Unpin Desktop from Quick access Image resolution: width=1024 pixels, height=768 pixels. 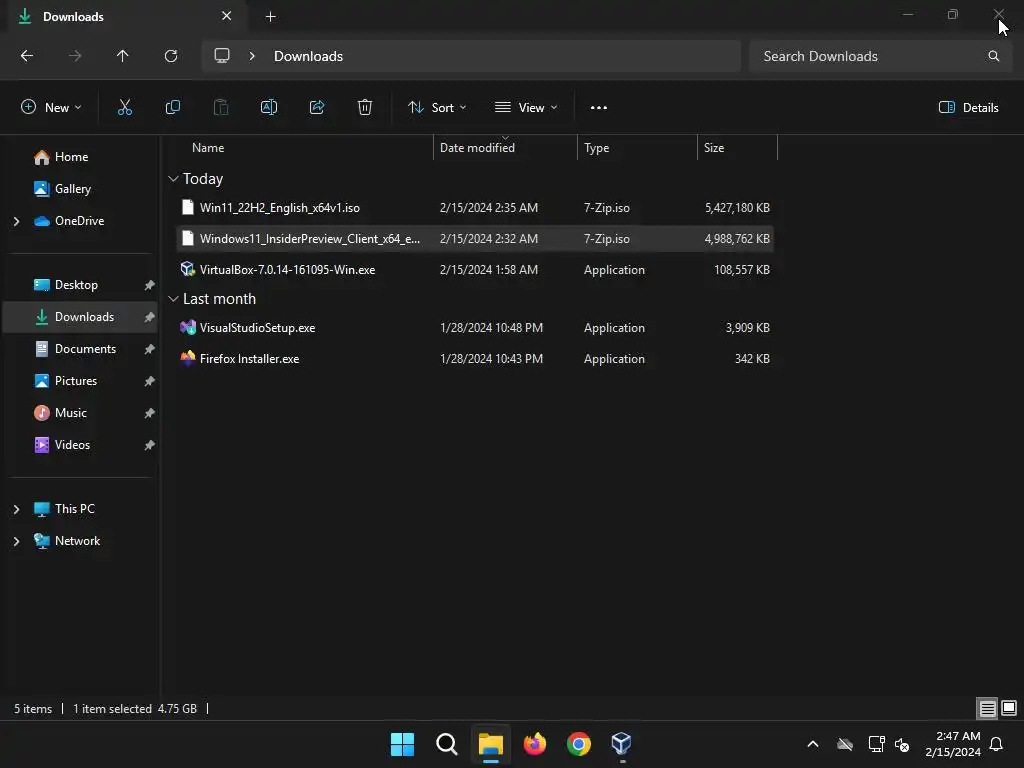pos(150,285)
